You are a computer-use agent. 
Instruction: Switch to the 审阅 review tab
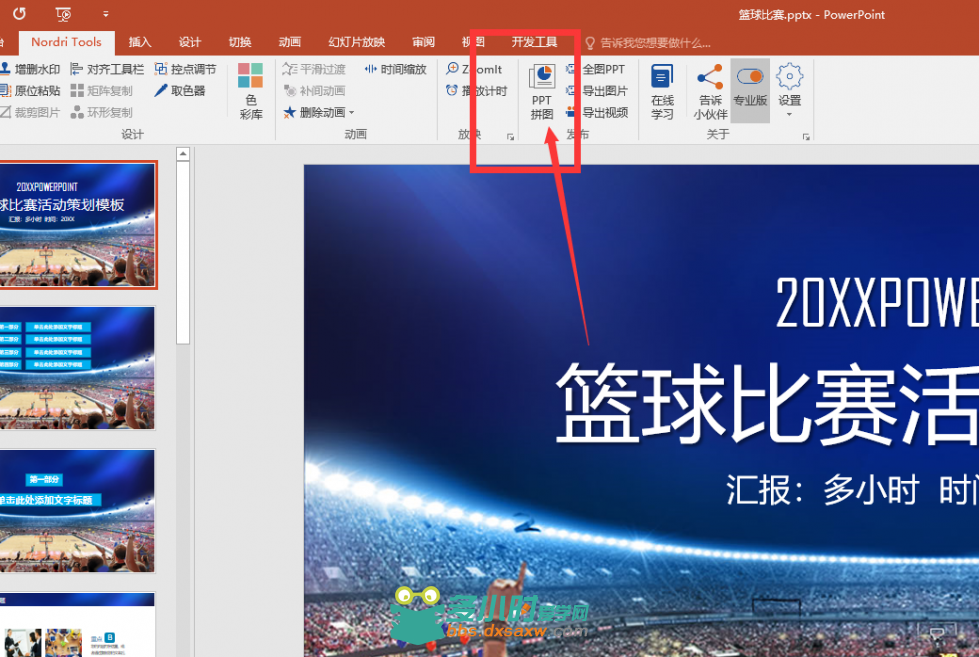[423, 42]
